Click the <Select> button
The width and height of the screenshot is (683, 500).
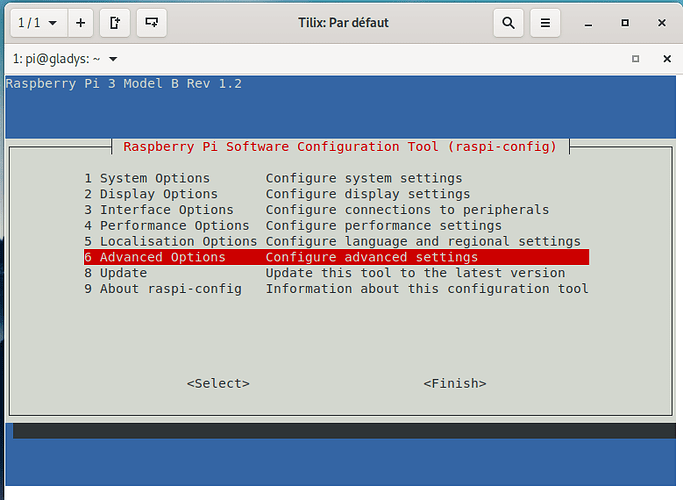tap(218, 383)
